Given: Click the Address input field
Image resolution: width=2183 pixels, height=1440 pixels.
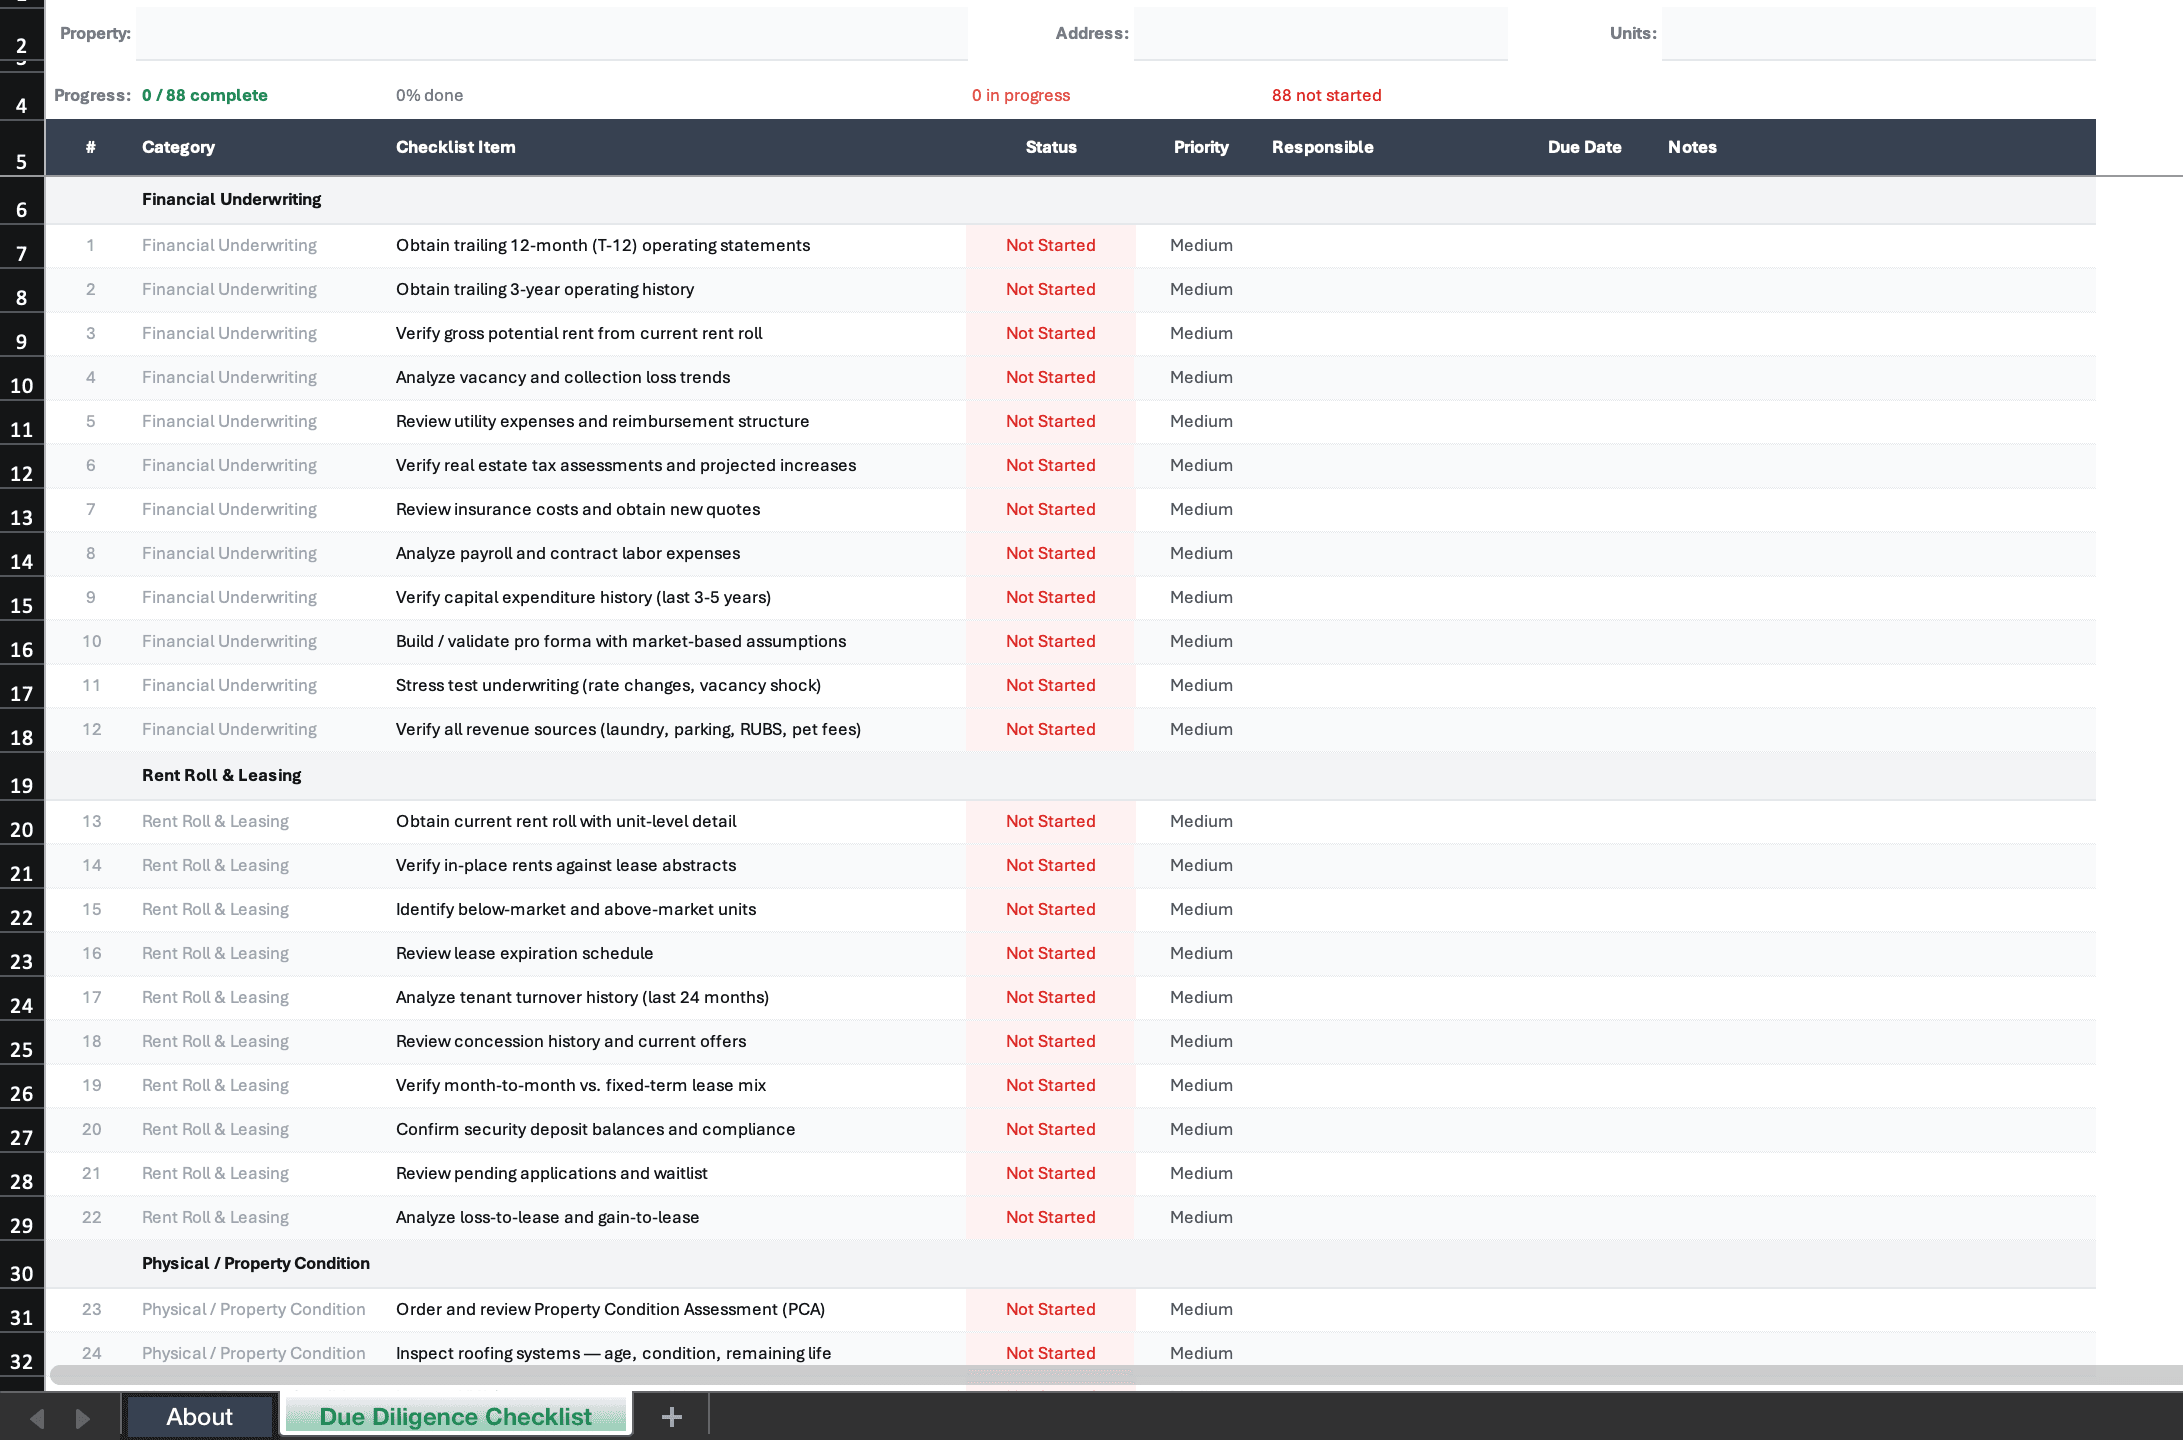Looking at the screenshot, I should [1320, 33].
